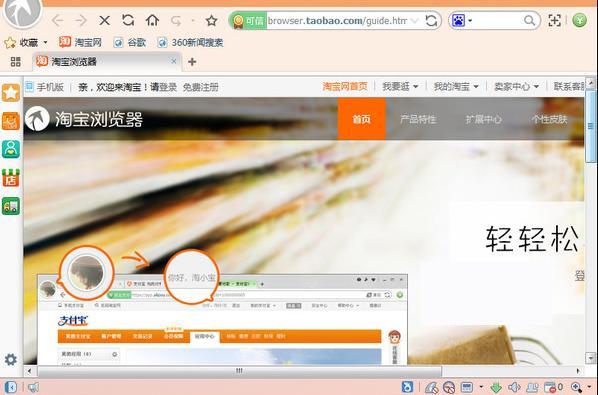Screen dimensions: 598x395
Task: Open sidebar green delivery truck icon
Action: 11,206
